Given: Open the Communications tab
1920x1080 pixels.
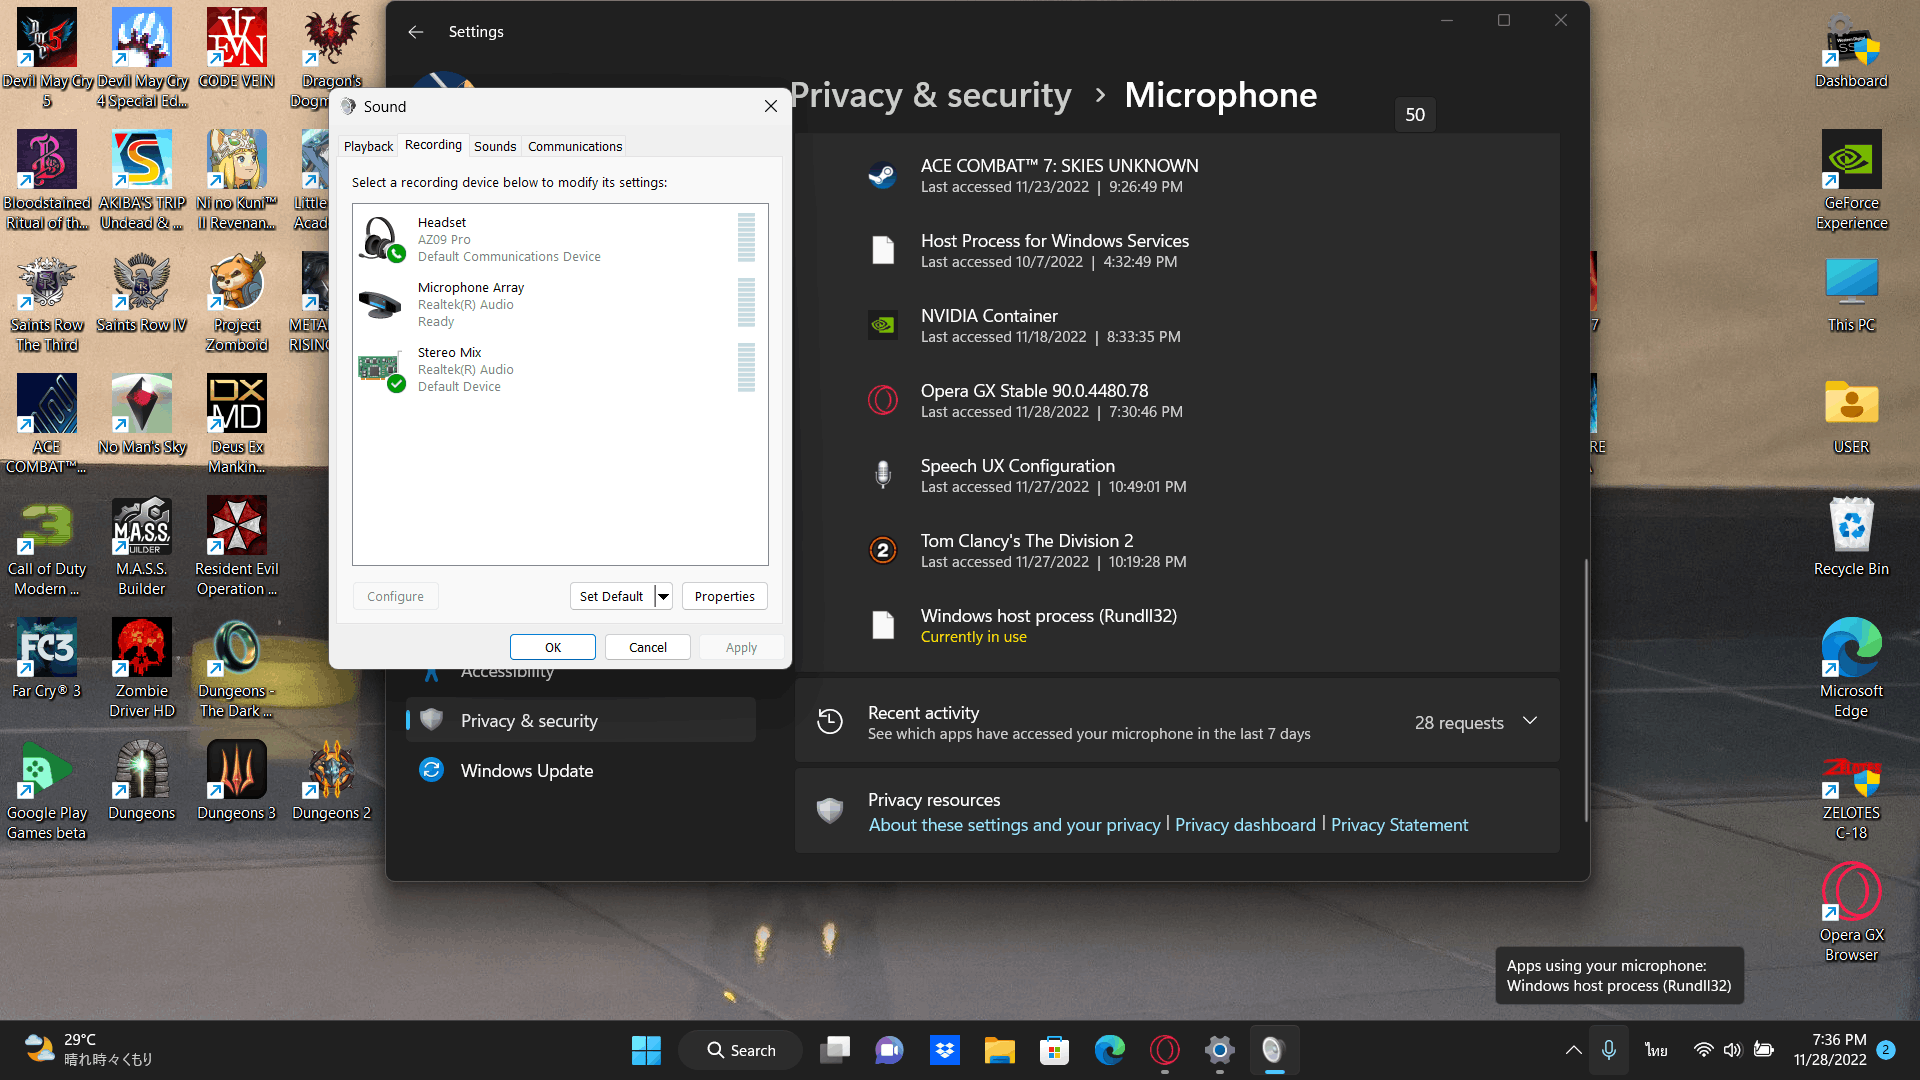Looking at the screenshot, I should click(575, 146).
